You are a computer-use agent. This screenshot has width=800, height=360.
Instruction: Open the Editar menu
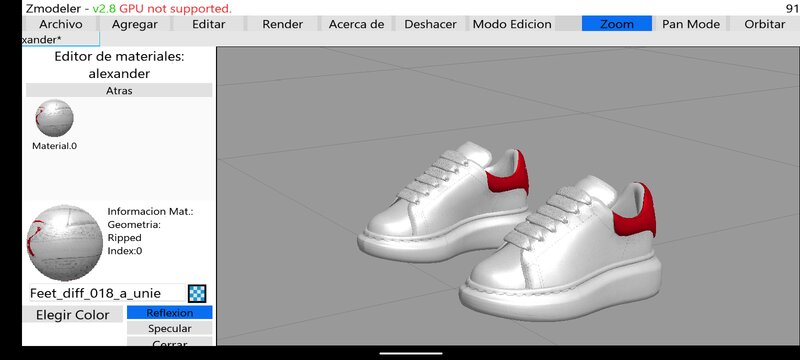coord(209,24)
